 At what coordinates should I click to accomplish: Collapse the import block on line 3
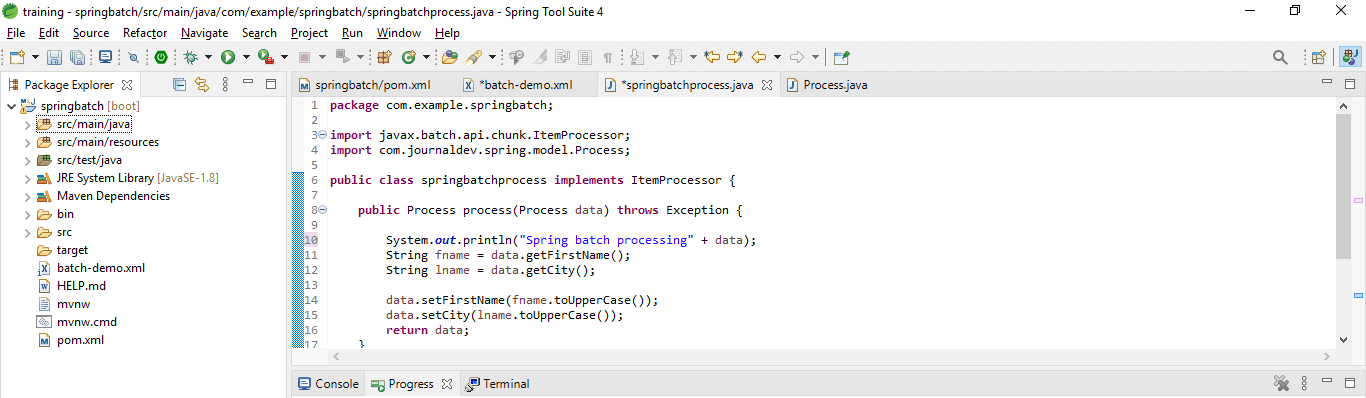tap(322, 135)
